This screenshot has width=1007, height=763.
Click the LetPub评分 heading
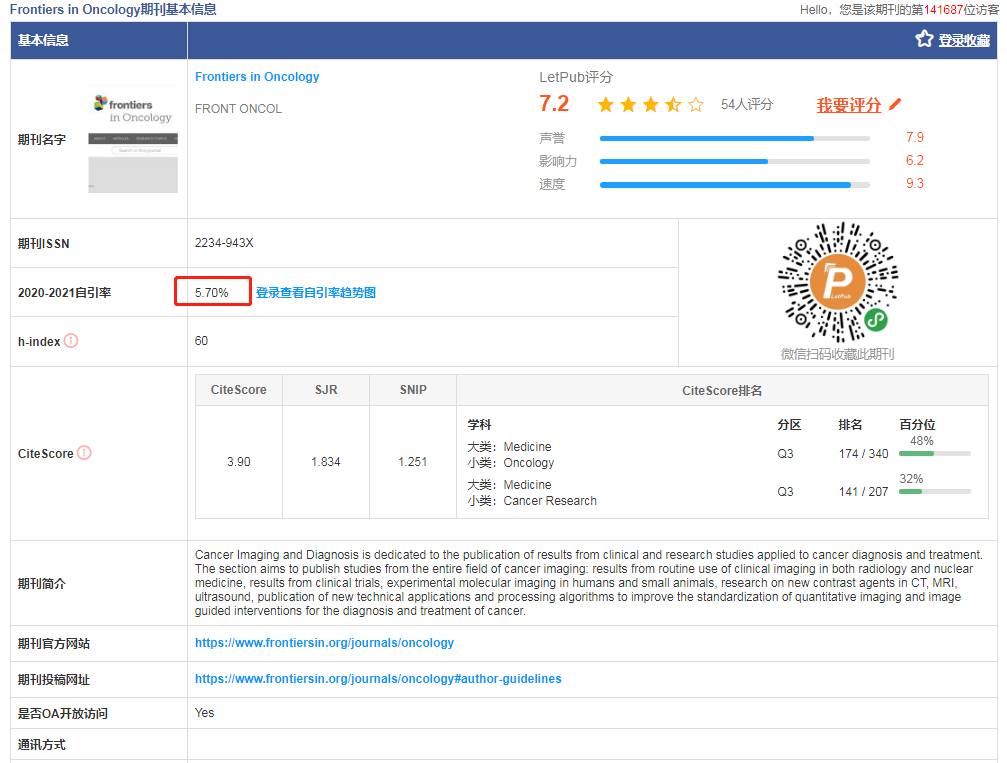576,77
